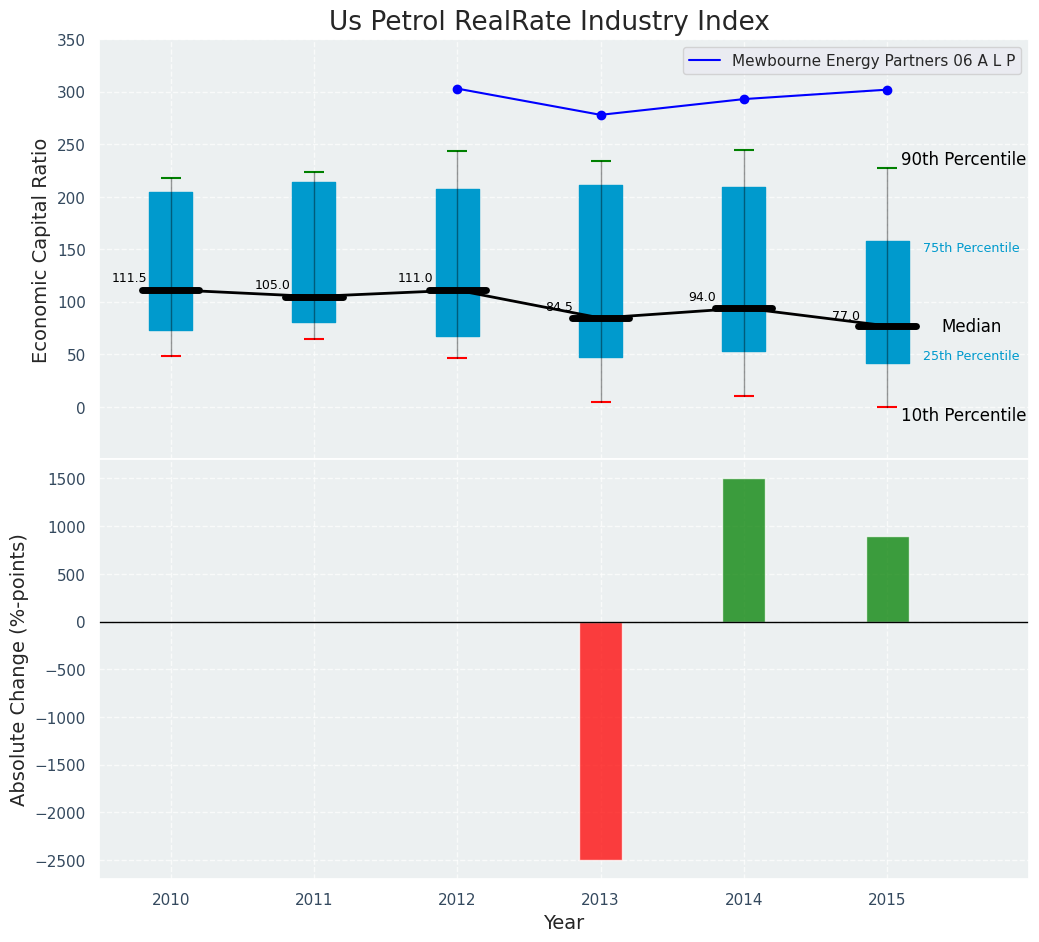Image resolution: width=1039 pixels, height=942 pixels.
Task: Click the 10th Percentile annotation
Action: tap(963, 416)
